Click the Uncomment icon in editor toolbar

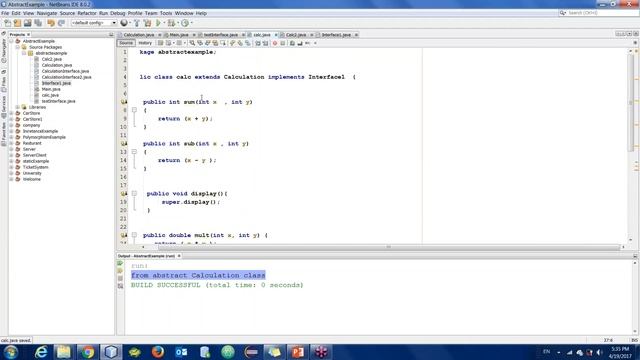(300, 43)
